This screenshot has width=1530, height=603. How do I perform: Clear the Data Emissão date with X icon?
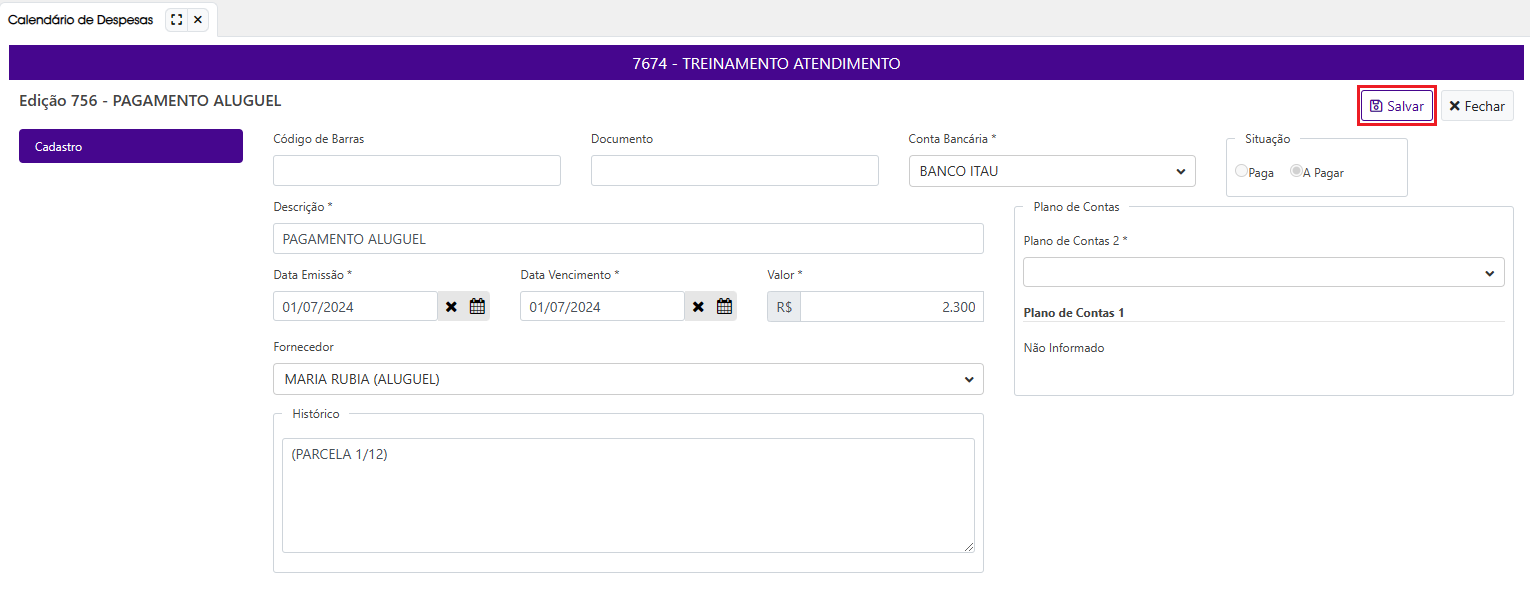[451, 307]
